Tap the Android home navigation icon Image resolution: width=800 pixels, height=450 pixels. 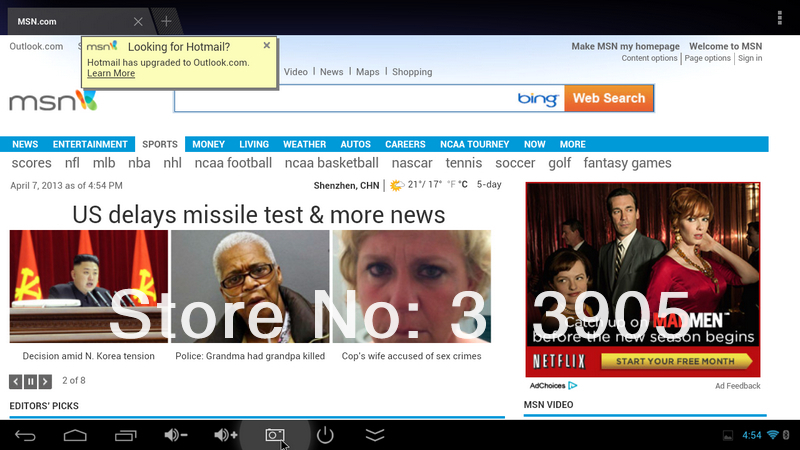[75, 435]
